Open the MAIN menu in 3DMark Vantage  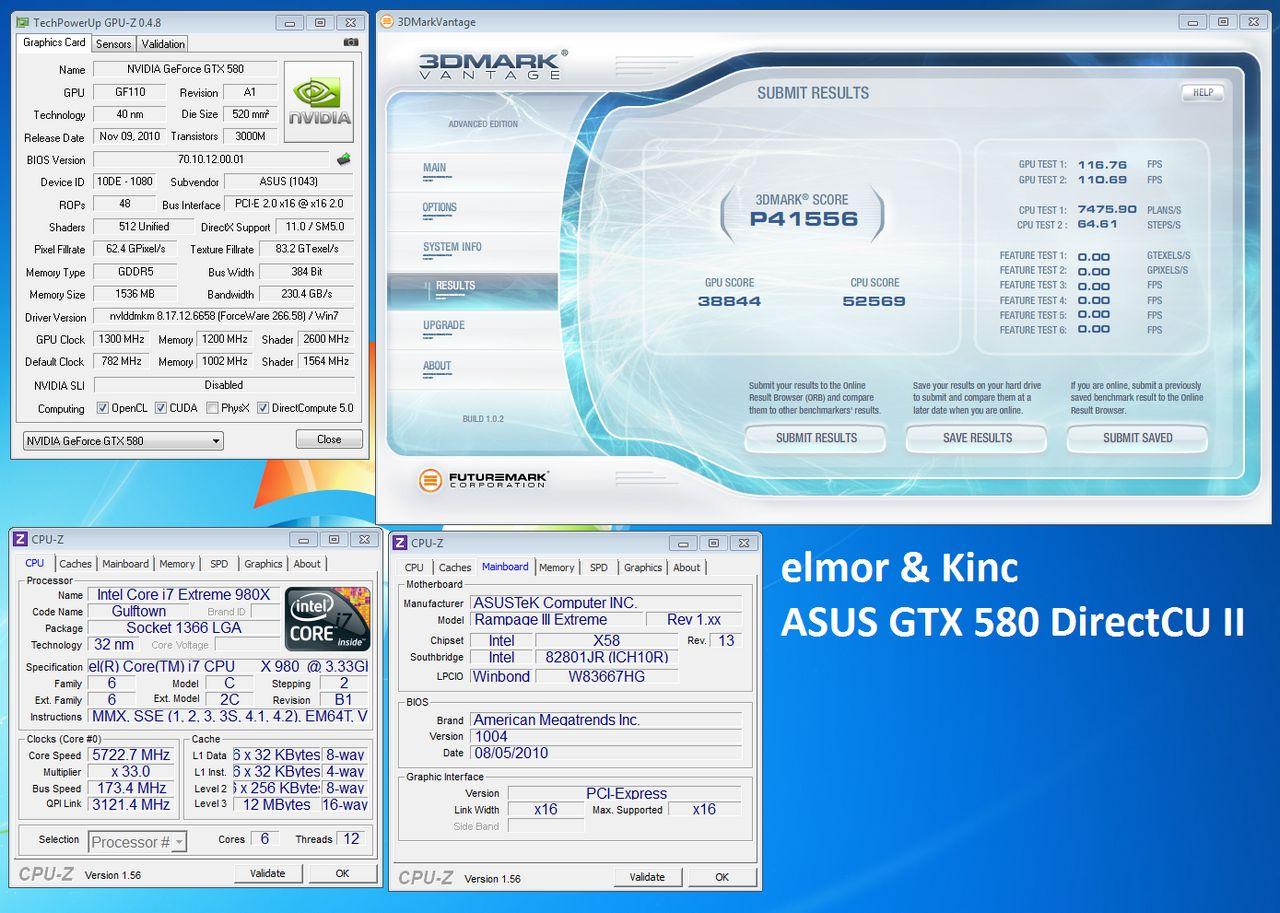[435, 168]
